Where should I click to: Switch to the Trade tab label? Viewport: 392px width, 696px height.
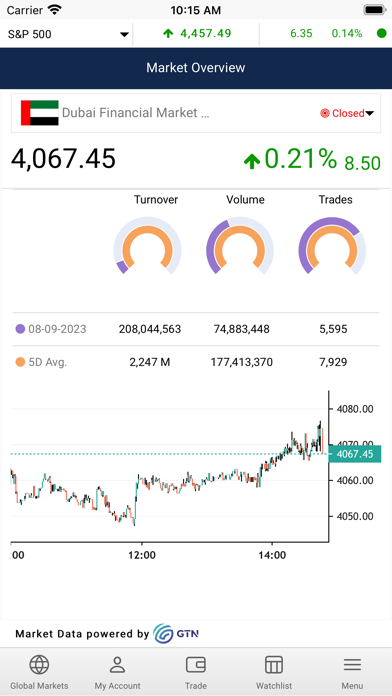pyautogui.click(x=196, y=685)
